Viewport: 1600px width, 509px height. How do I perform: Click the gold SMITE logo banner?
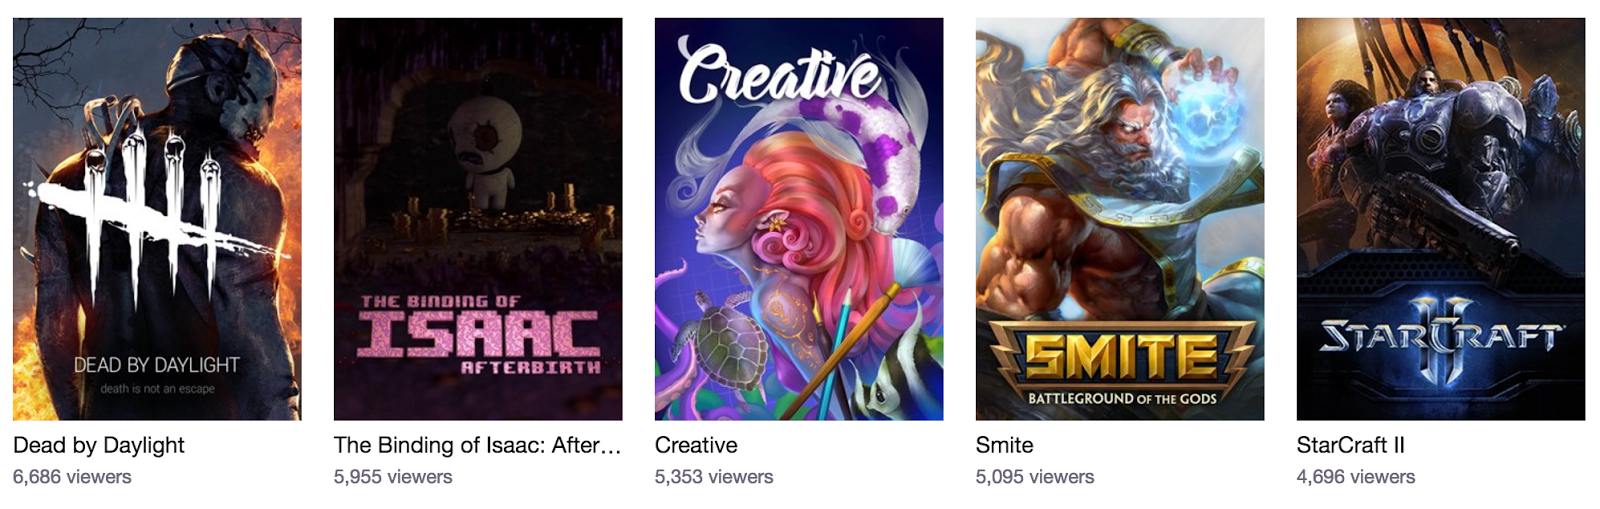point(1121,366)
